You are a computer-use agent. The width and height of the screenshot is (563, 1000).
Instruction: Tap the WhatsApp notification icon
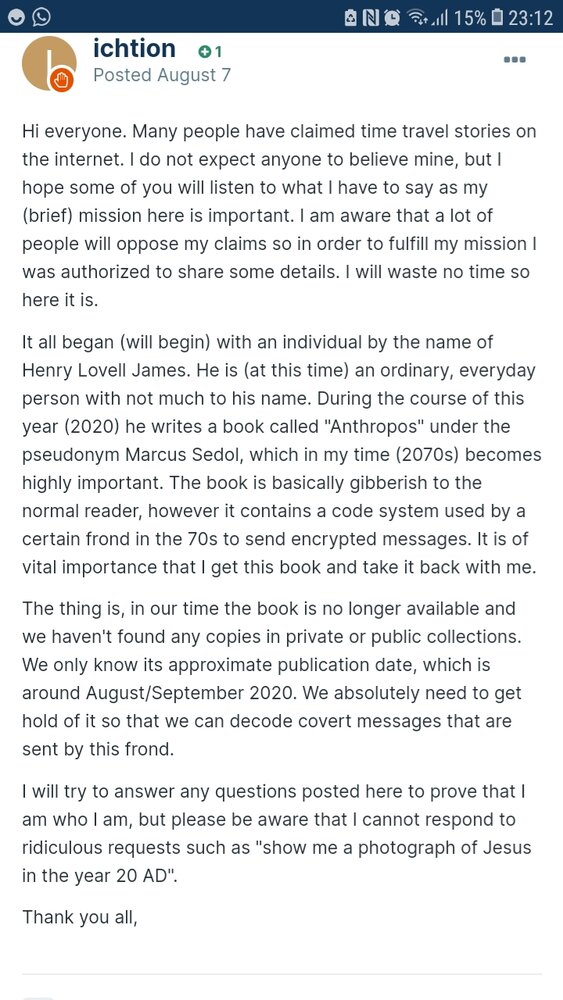[42, 17]
